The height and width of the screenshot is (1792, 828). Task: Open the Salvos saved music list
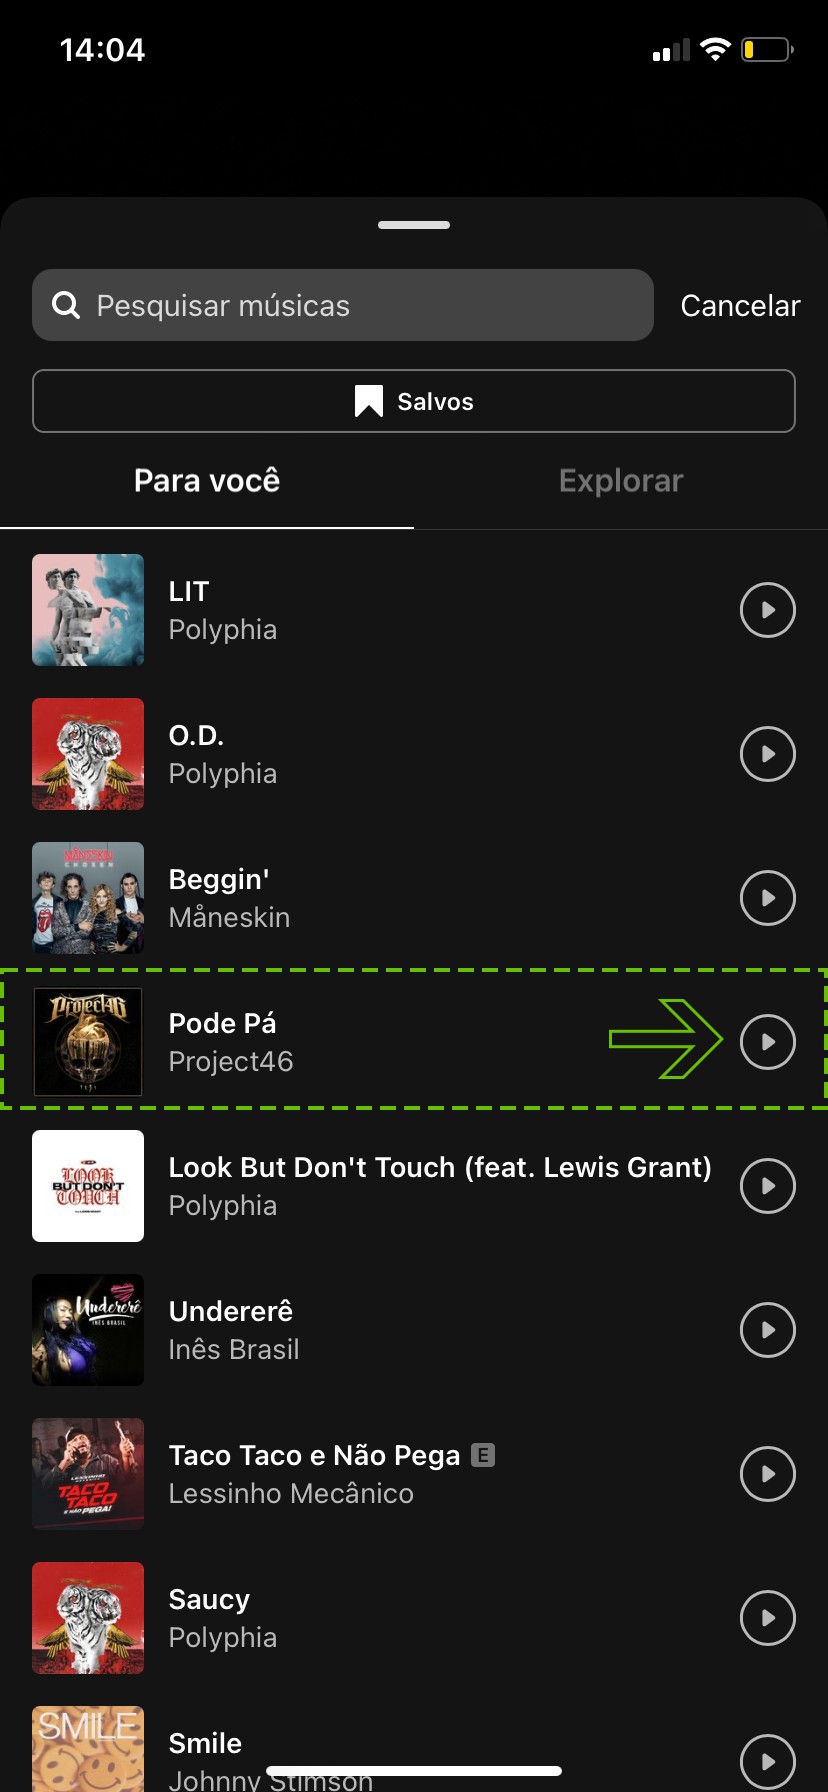tap(414, 401)
